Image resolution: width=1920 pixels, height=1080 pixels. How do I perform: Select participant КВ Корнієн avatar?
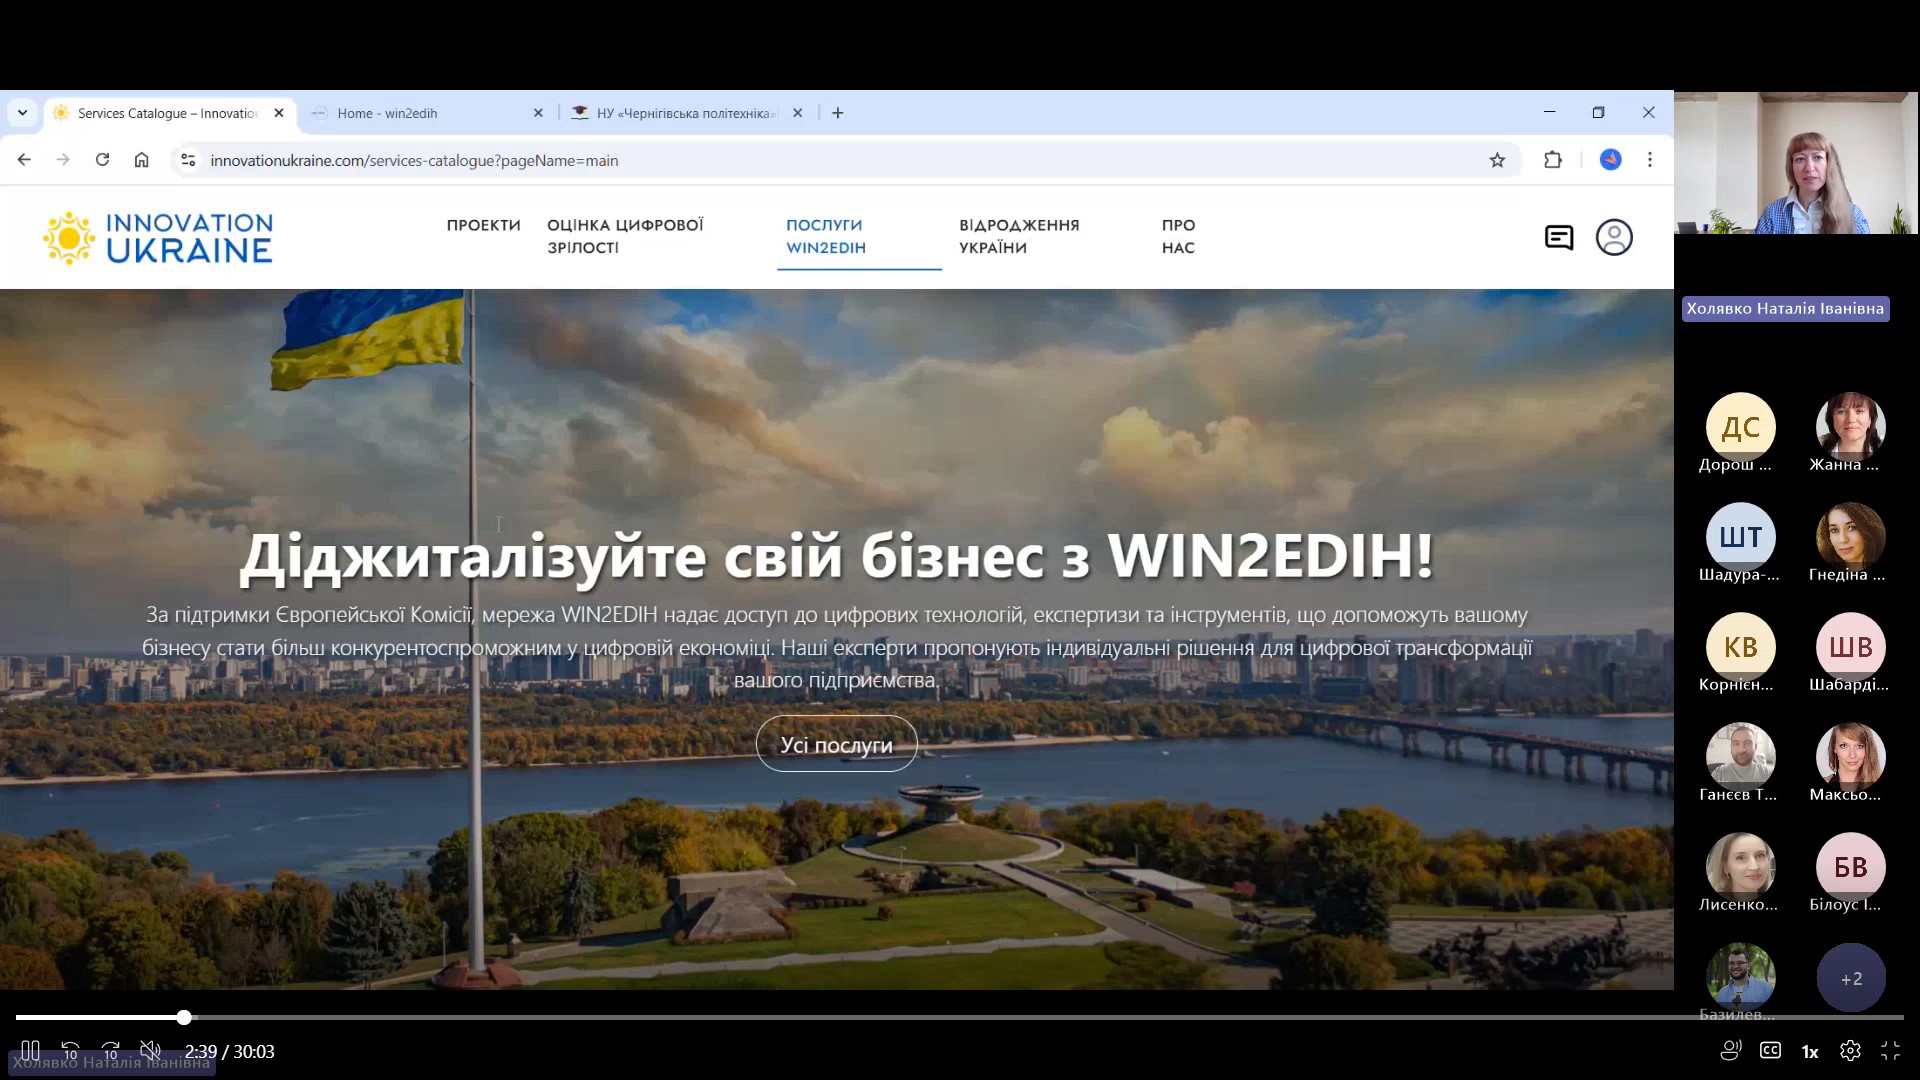pos(1741,647)
